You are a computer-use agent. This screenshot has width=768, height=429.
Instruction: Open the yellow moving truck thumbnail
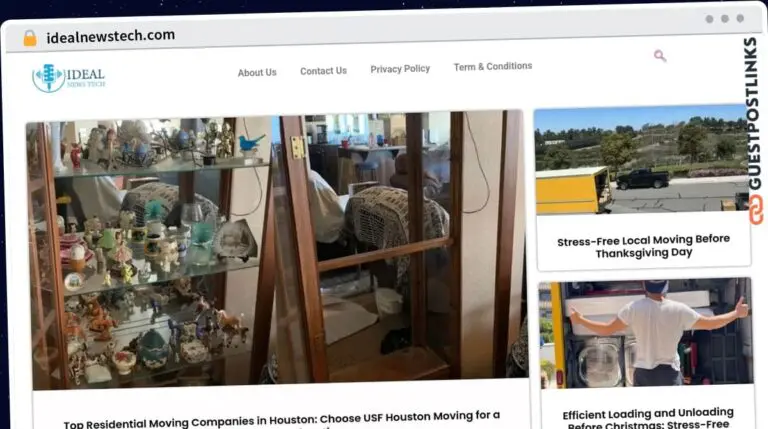click(642, 160)
